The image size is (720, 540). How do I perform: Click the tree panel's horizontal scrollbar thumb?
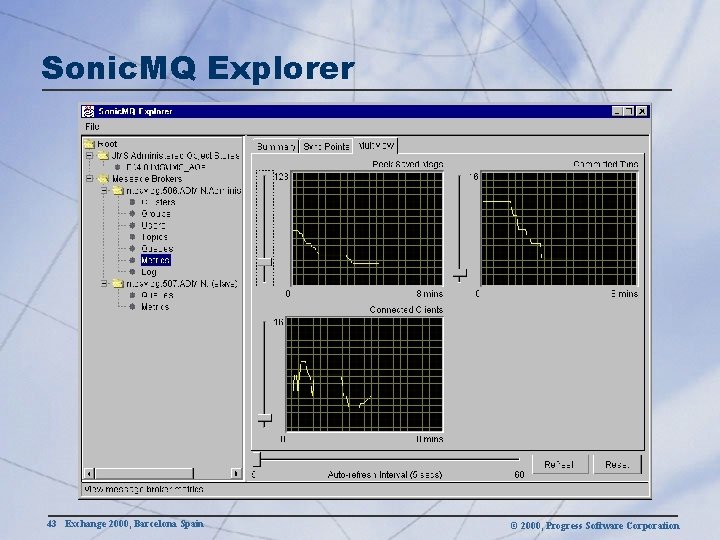tap(144, 473)
